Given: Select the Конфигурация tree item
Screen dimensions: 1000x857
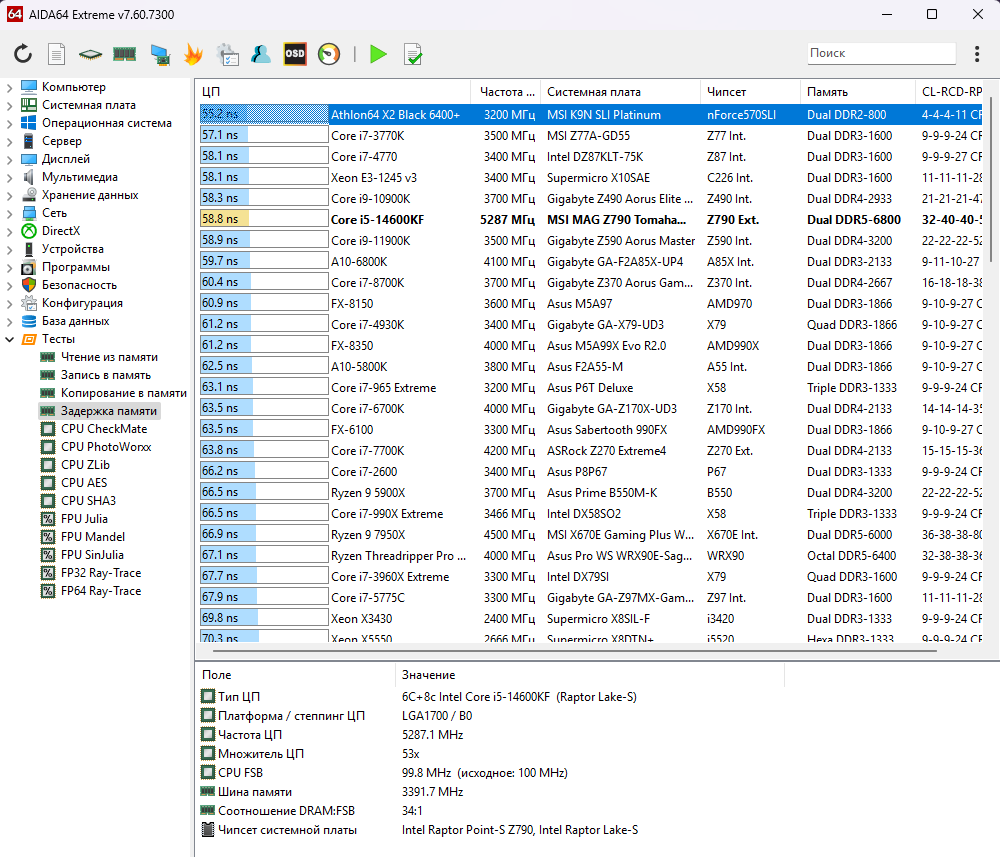Looking at the screenshot, I should click(x=82, y=303).
